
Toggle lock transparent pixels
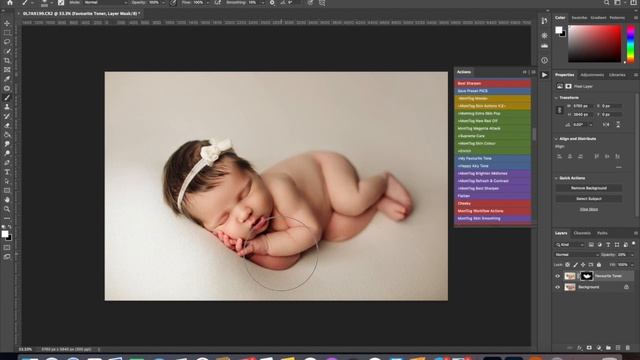click(x=568, y=265)
